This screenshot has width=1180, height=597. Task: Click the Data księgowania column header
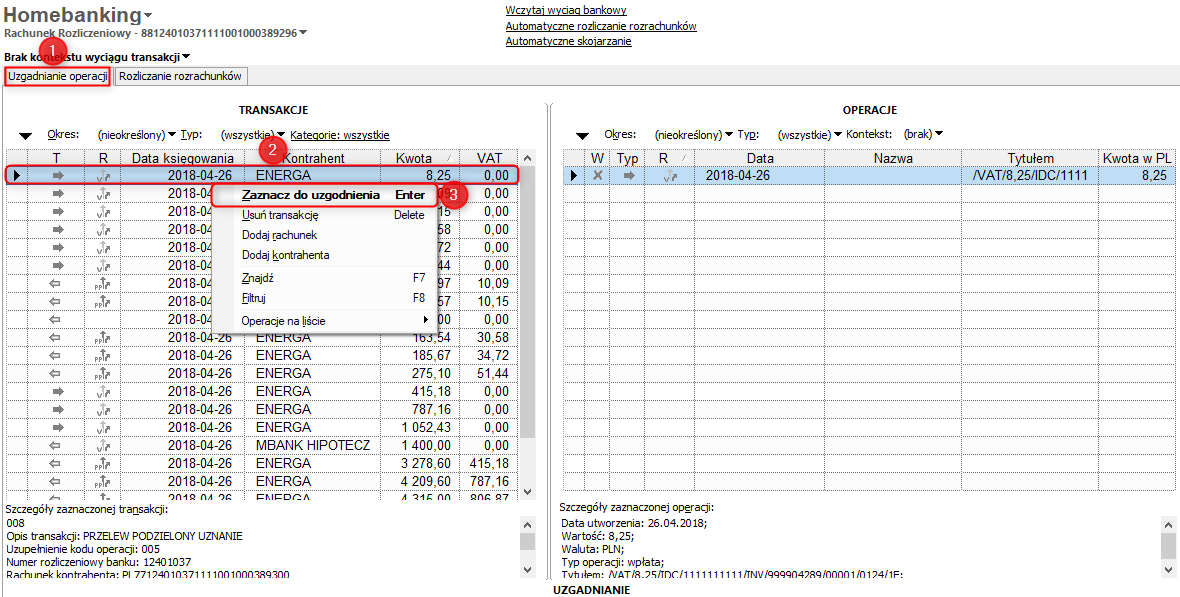[x=183, y=158]
